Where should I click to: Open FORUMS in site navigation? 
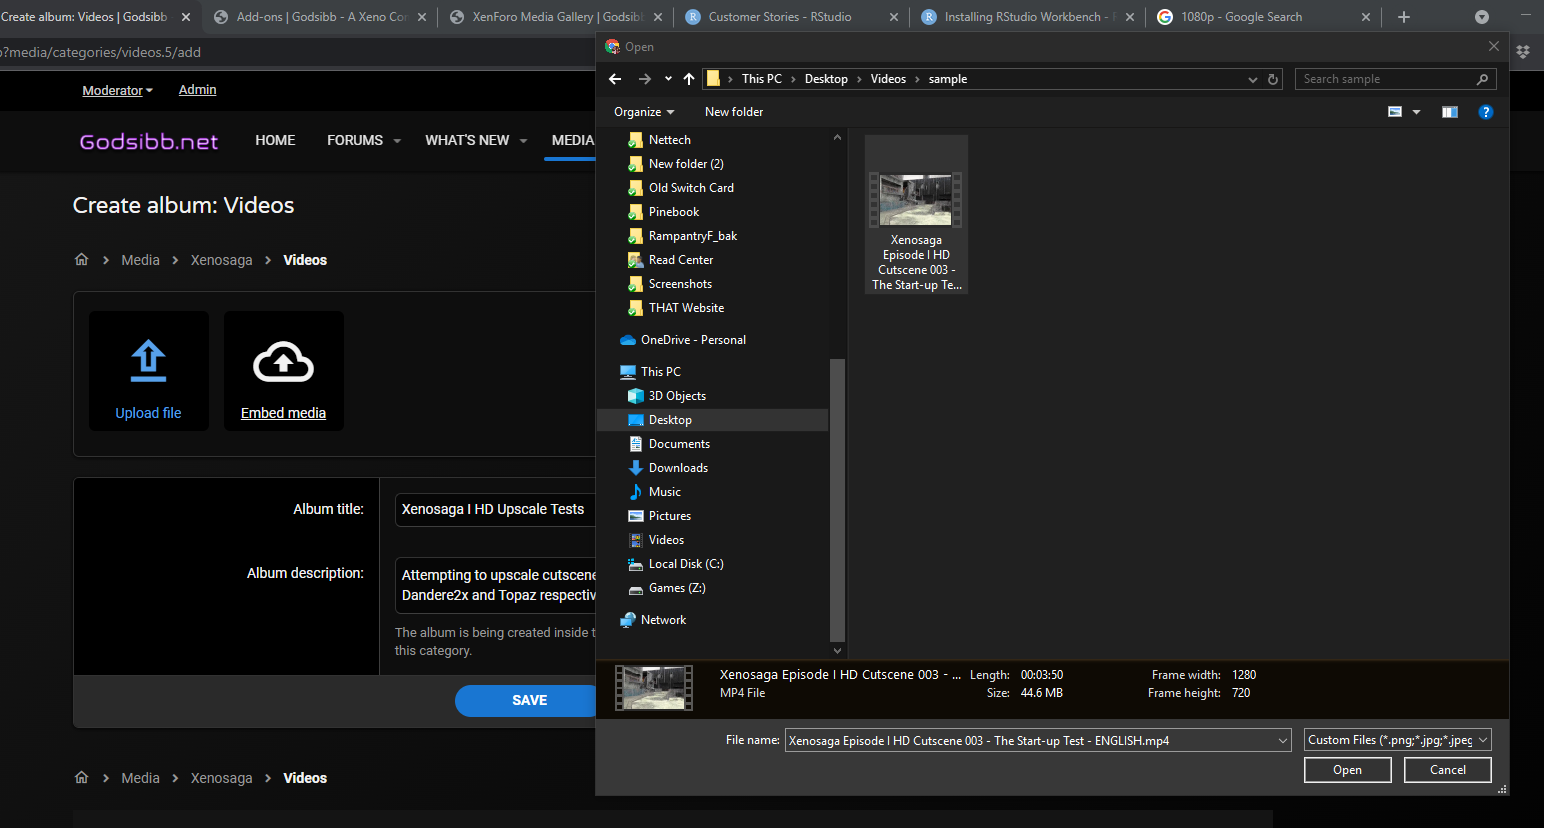tap(355, 141)
